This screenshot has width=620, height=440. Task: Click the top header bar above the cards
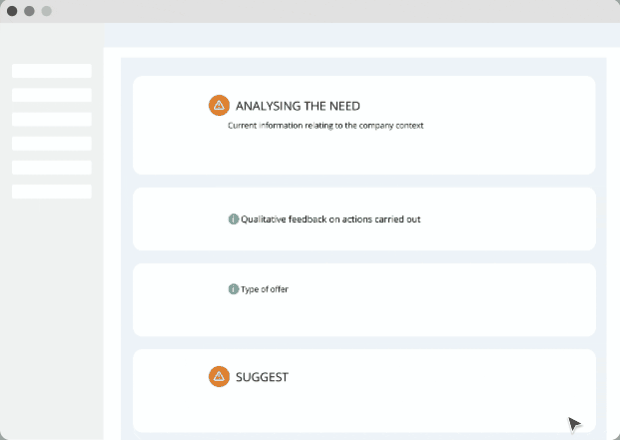(x=360, y=35)
